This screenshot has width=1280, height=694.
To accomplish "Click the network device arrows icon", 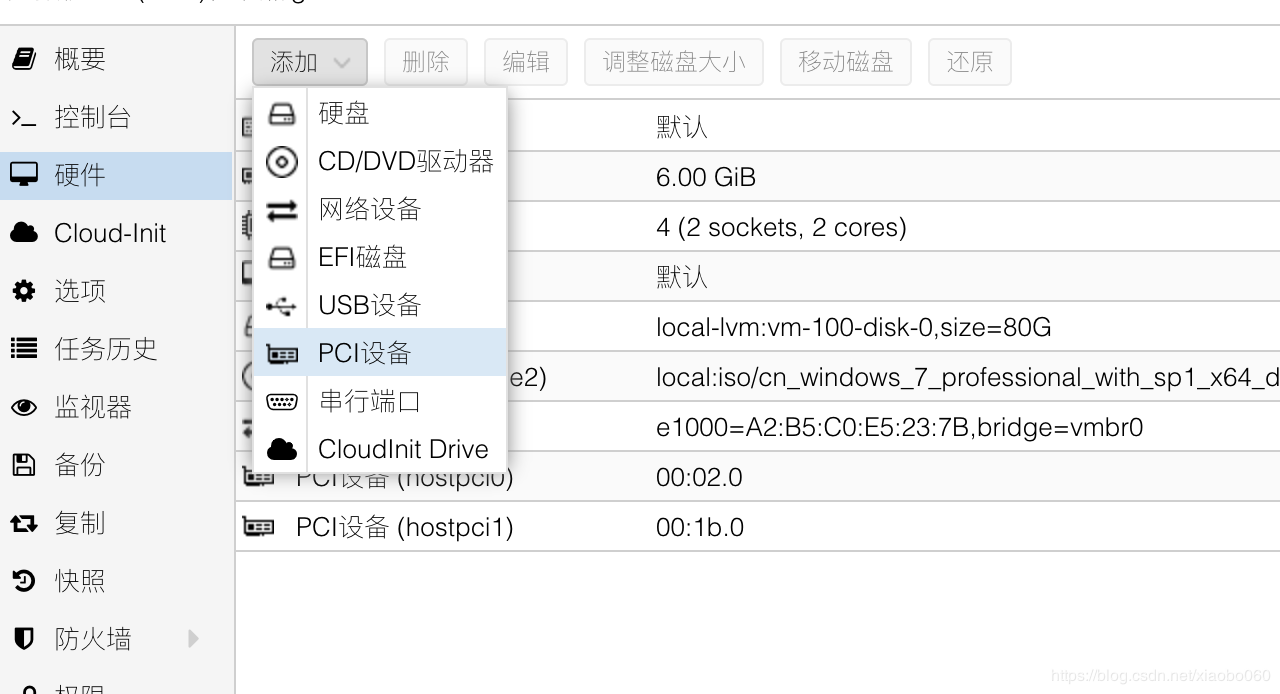I will 282,209.
